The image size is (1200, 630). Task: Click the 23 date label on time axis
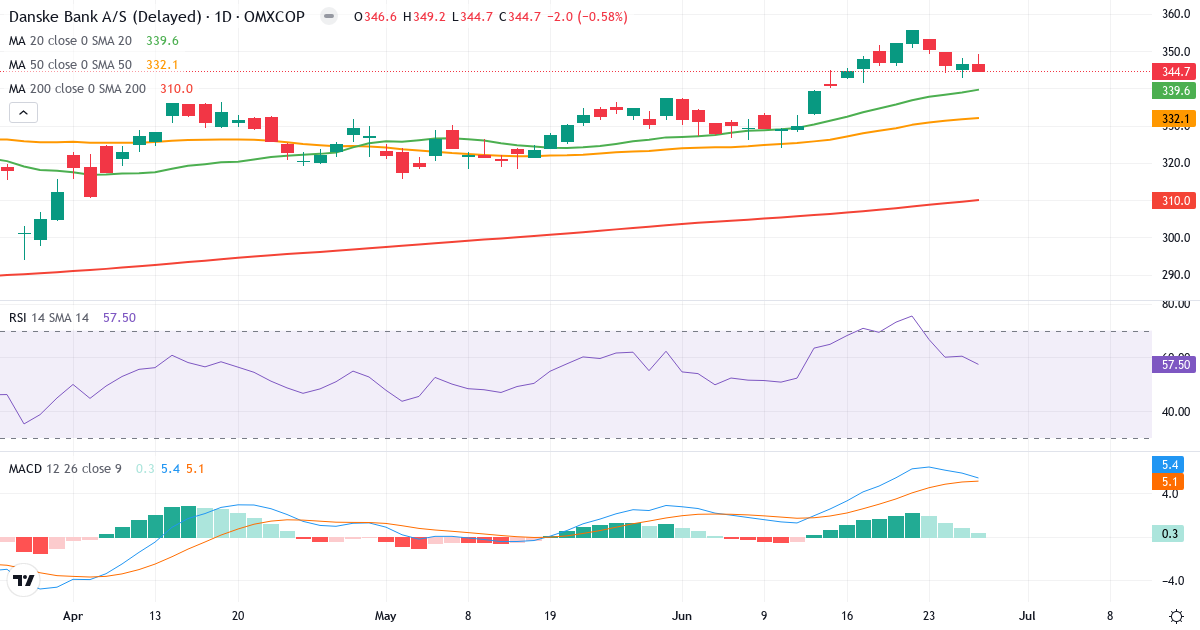pos(929,617)
